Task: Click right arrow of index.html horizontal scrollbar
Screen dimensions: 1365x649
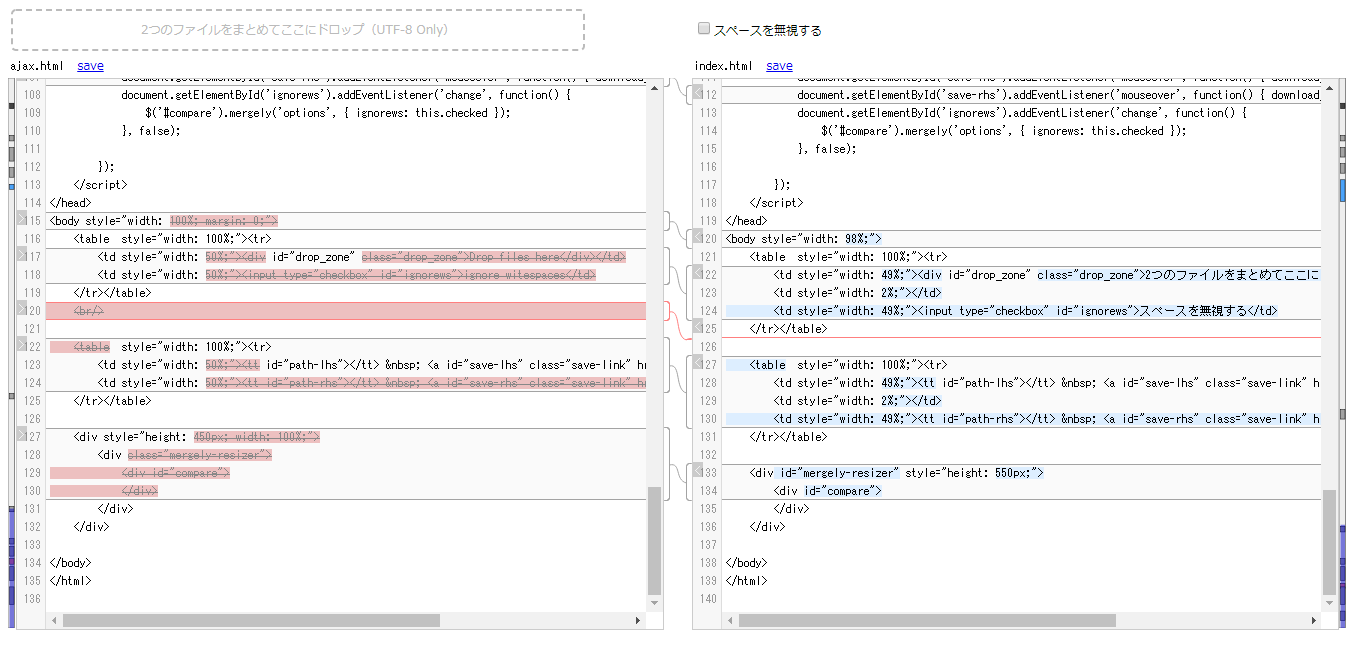Action: pos(1313,621)
